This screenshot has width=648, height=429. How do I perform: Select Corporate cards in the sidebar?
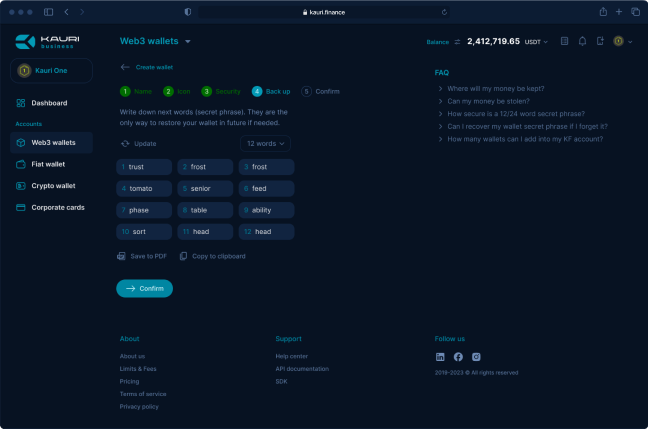(x=57, y=208)
